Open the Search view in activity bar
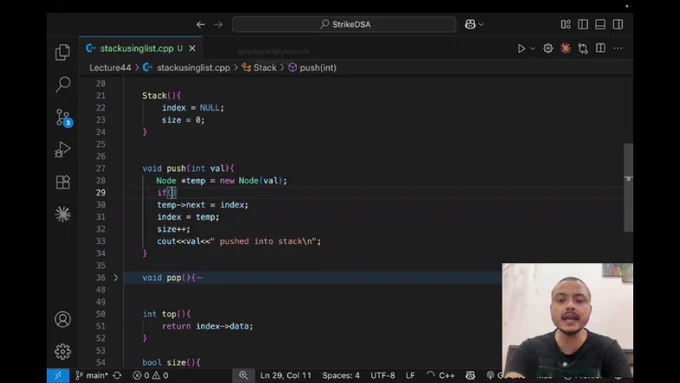 [x=63, y=84]
